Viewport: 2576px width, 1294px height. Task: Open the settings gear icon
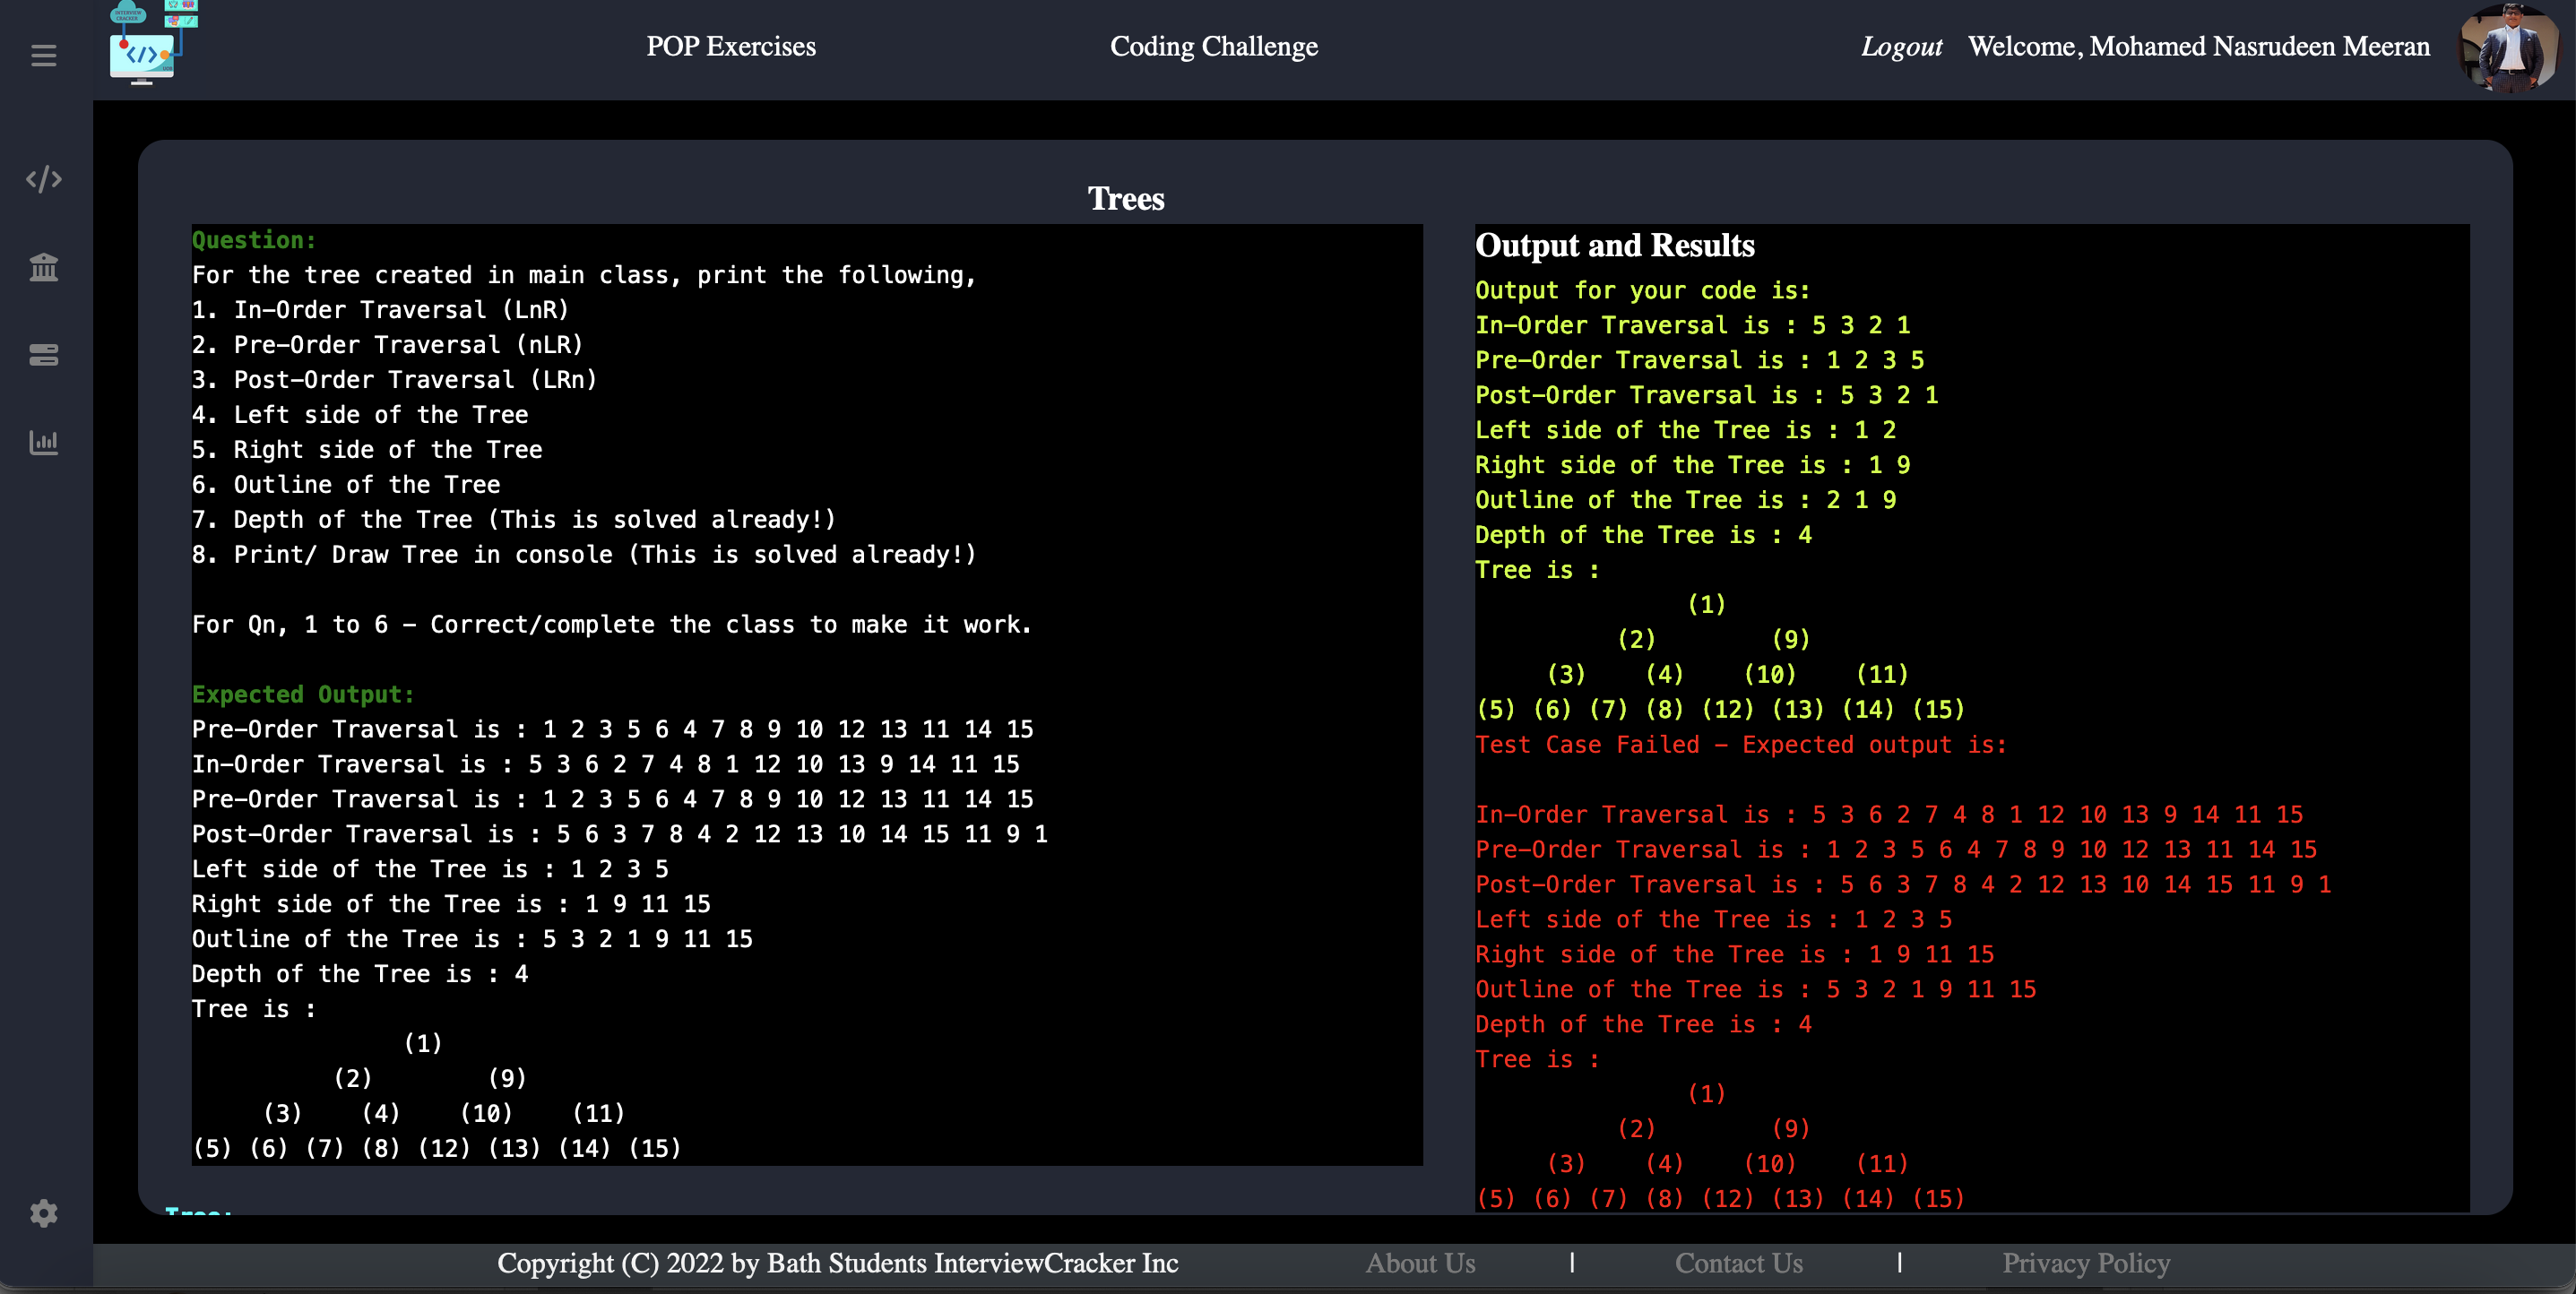click(x=43, y=1213)
